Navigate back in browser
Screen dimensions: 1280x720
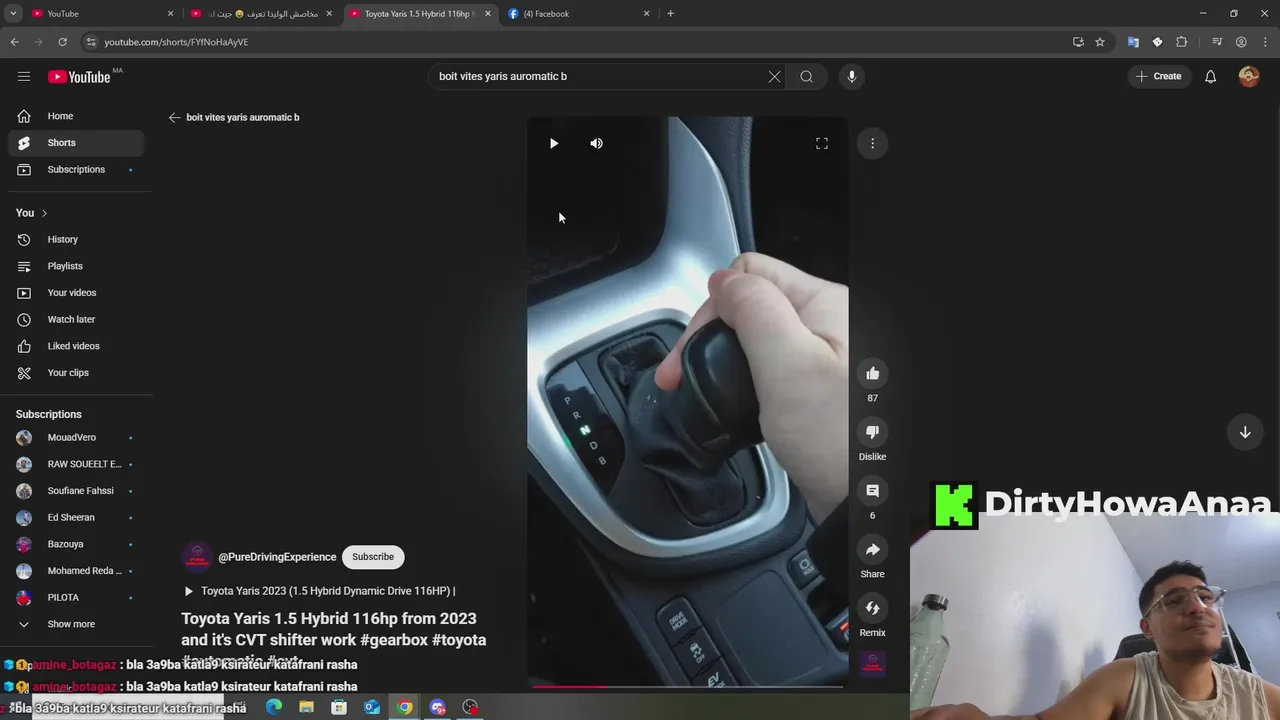[x=14, y=42]
